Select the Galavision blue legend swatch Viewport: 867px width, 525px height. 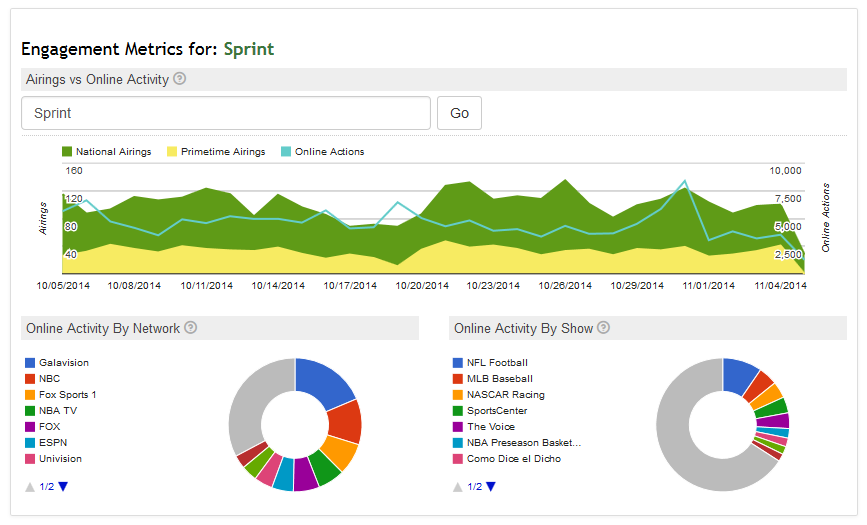[x=30, y=363]
